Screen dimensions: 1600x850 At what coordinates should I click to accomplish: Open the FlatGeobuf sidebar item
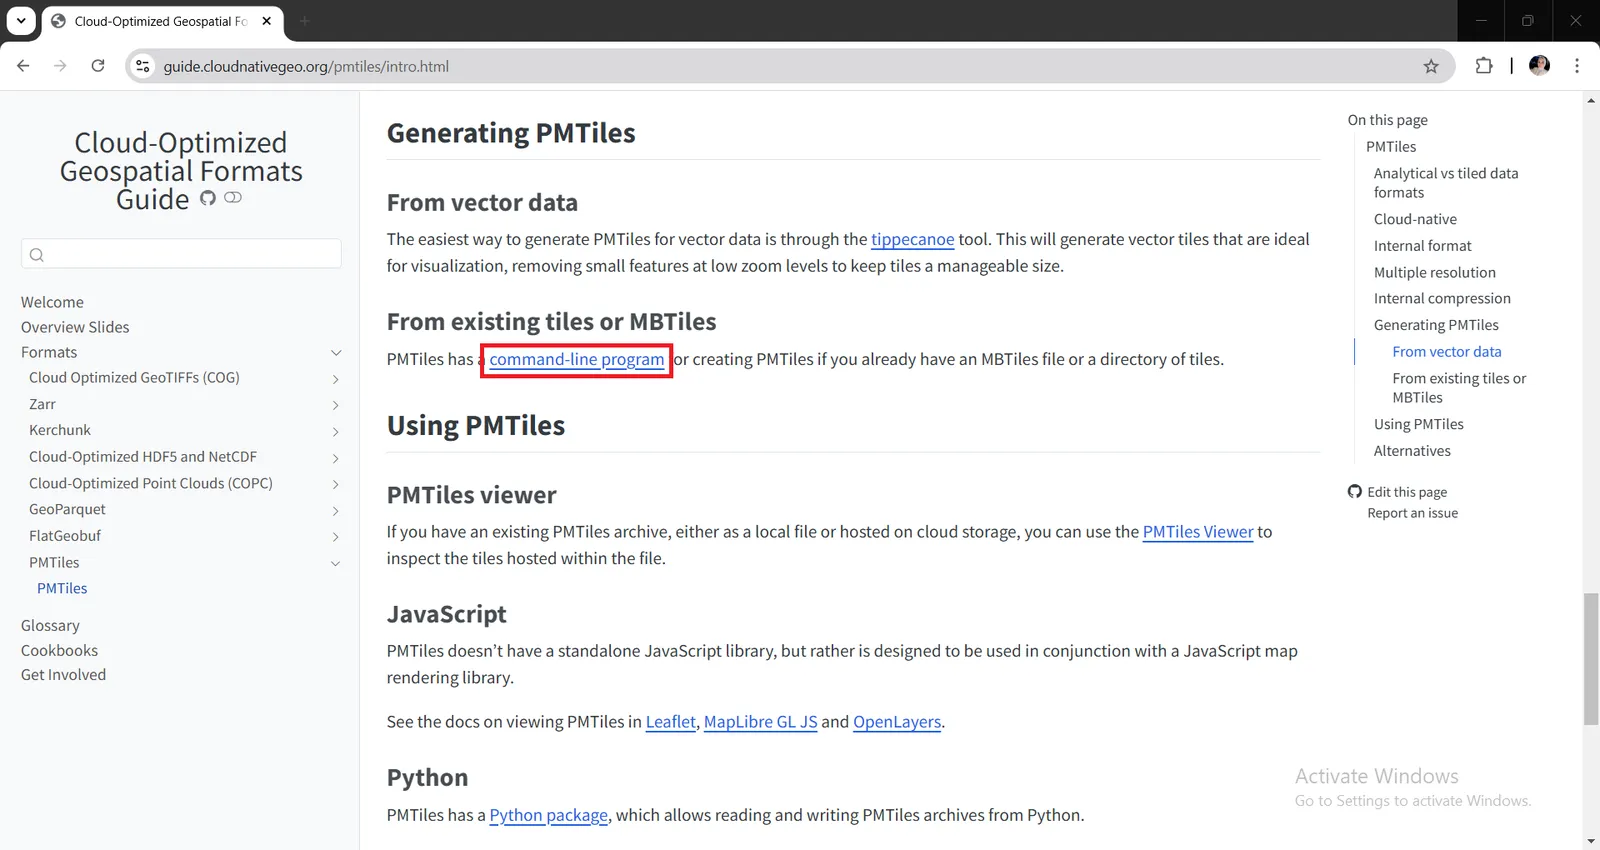[65, 535]
